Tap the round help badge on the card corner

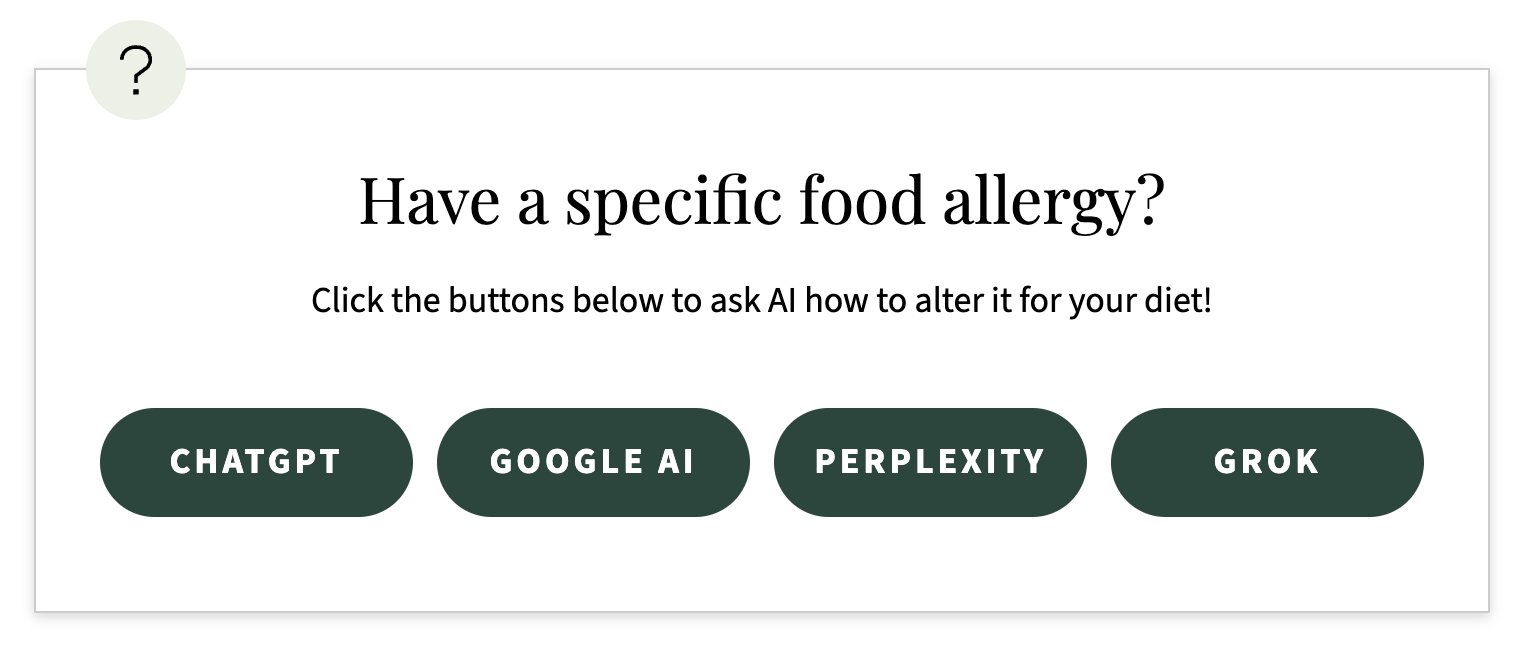point(136,71)
